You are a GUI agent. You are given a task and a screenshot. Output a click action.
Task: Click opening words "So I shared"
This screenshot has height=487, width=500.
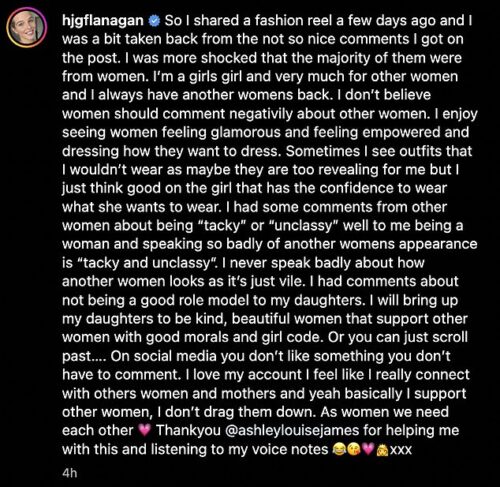[203, 21]
